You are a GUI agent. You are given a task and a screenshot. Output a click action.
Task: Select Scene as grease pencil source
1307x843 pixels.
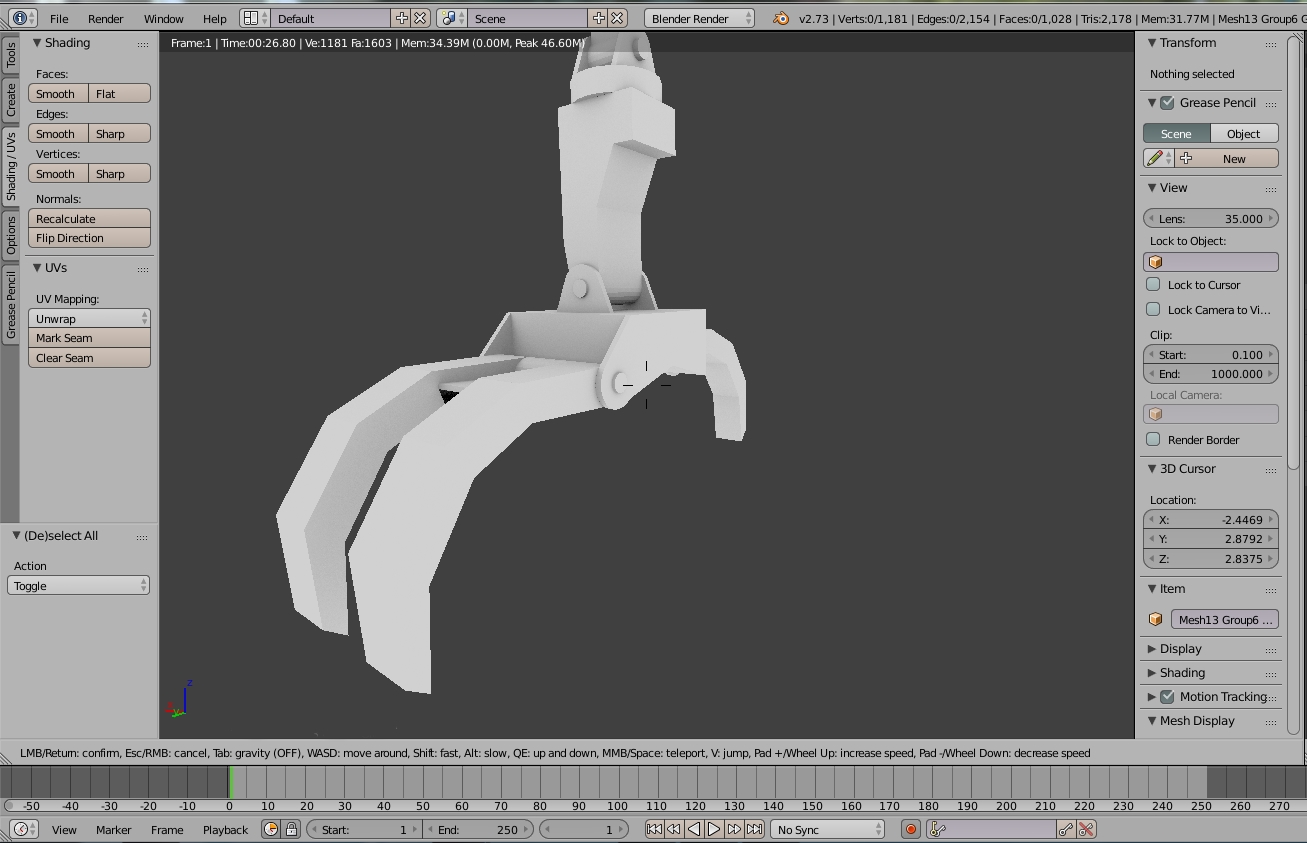click(1177, 133)
